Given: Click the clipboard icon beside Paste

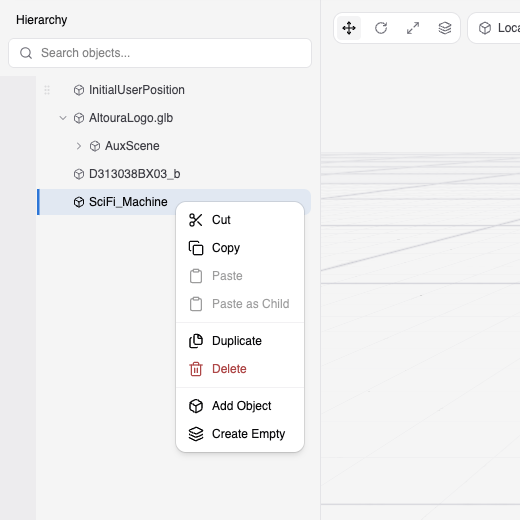Looking at the screenshot, I should [x=196, y=276].
